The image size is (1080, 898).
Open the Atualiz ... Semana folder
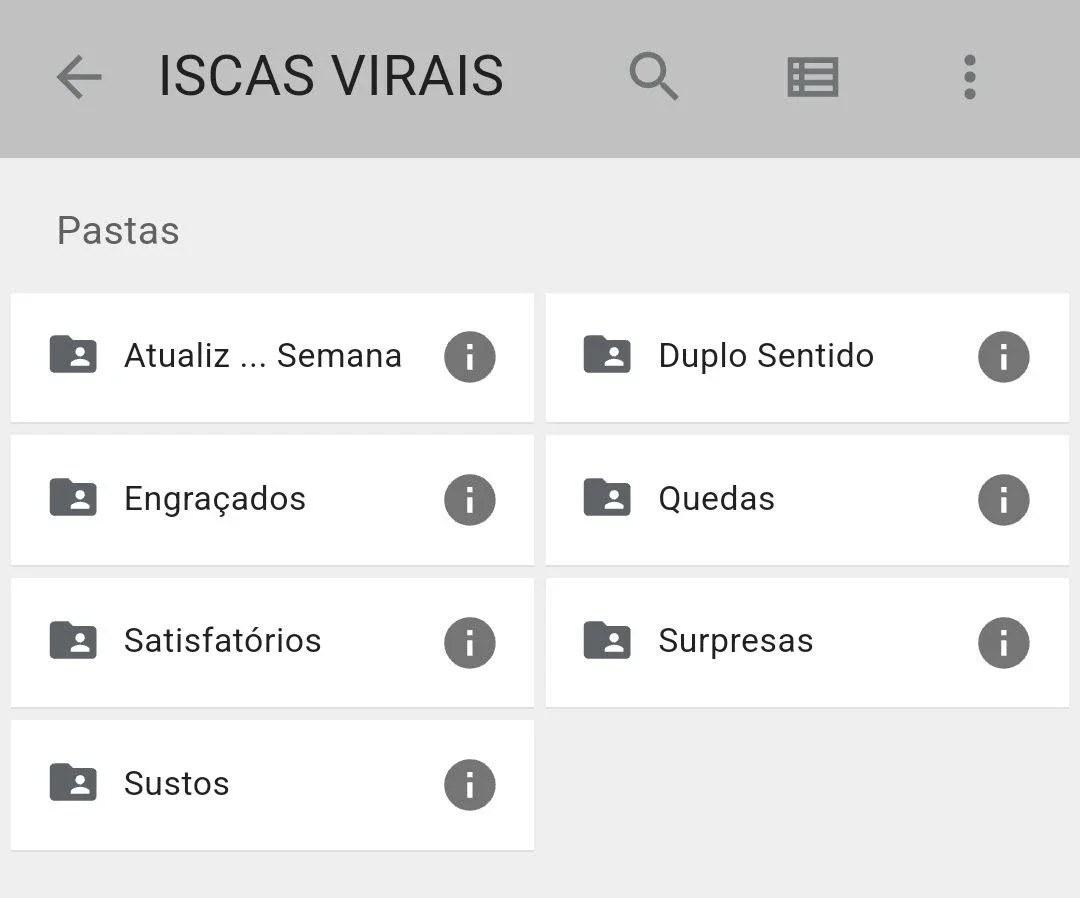click(x=272, y=357)
